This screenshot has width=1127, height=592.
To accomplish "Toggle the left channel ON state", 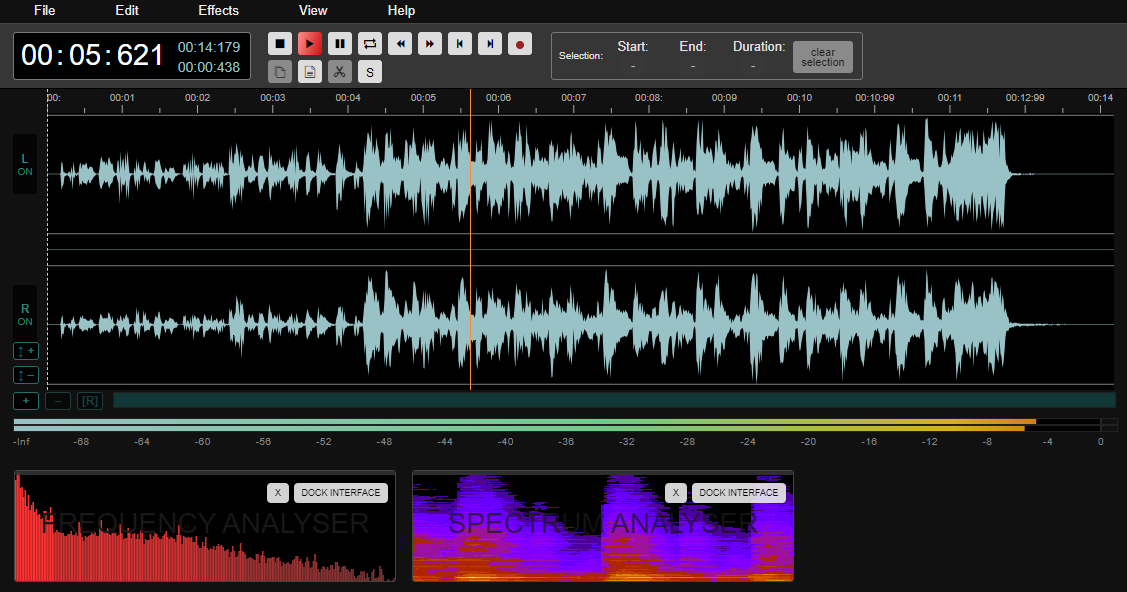I will [24, 164].
